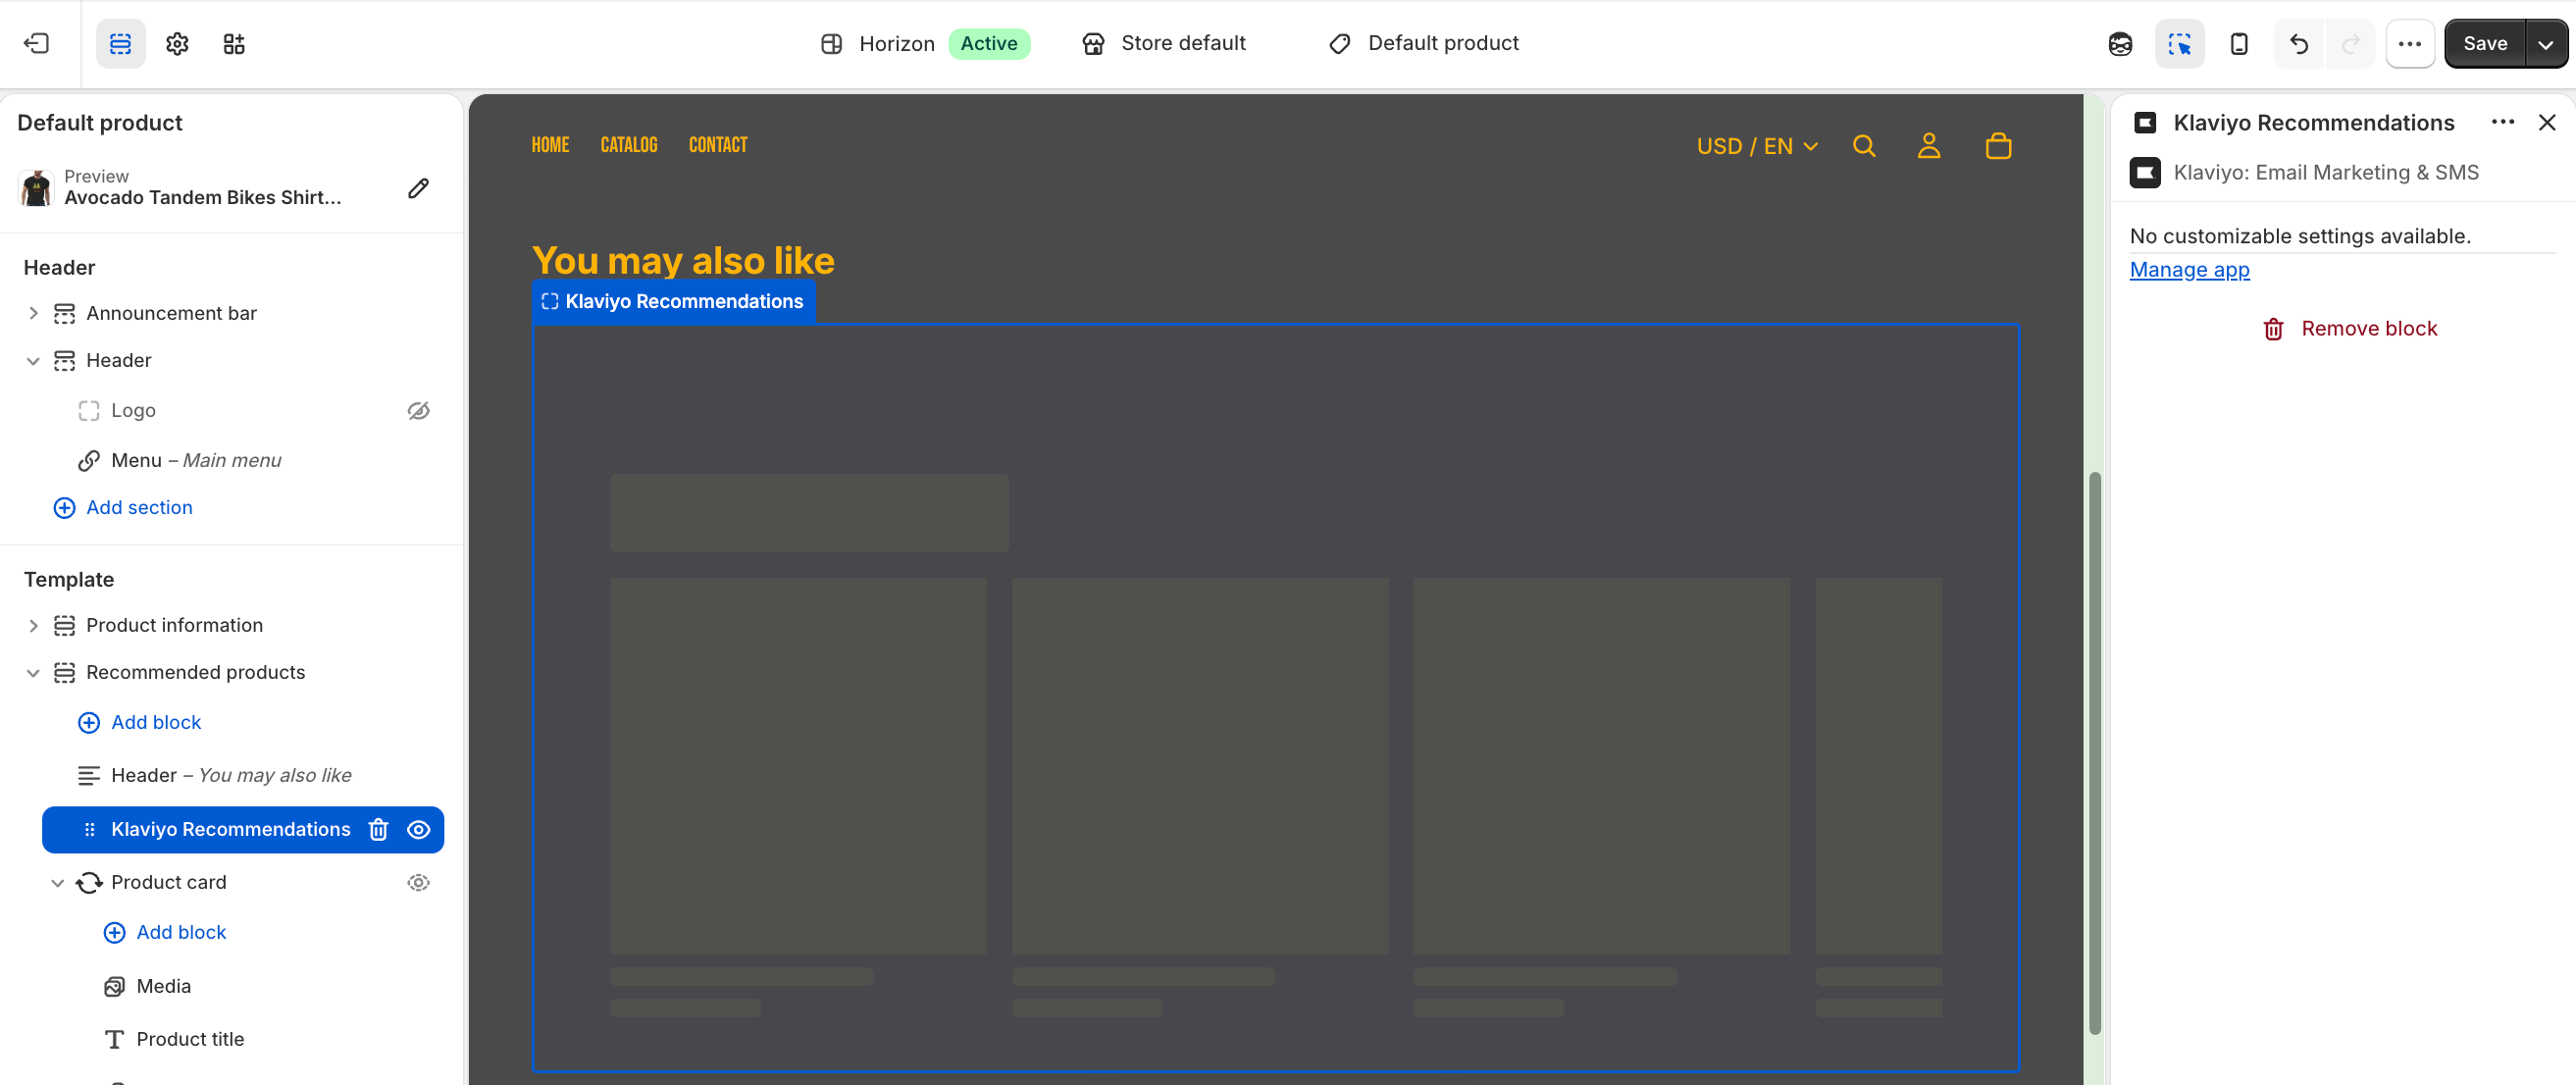Open the Store default market selector
This screenshot has height=1085, width=2576.
click(x=1163, y=43)
